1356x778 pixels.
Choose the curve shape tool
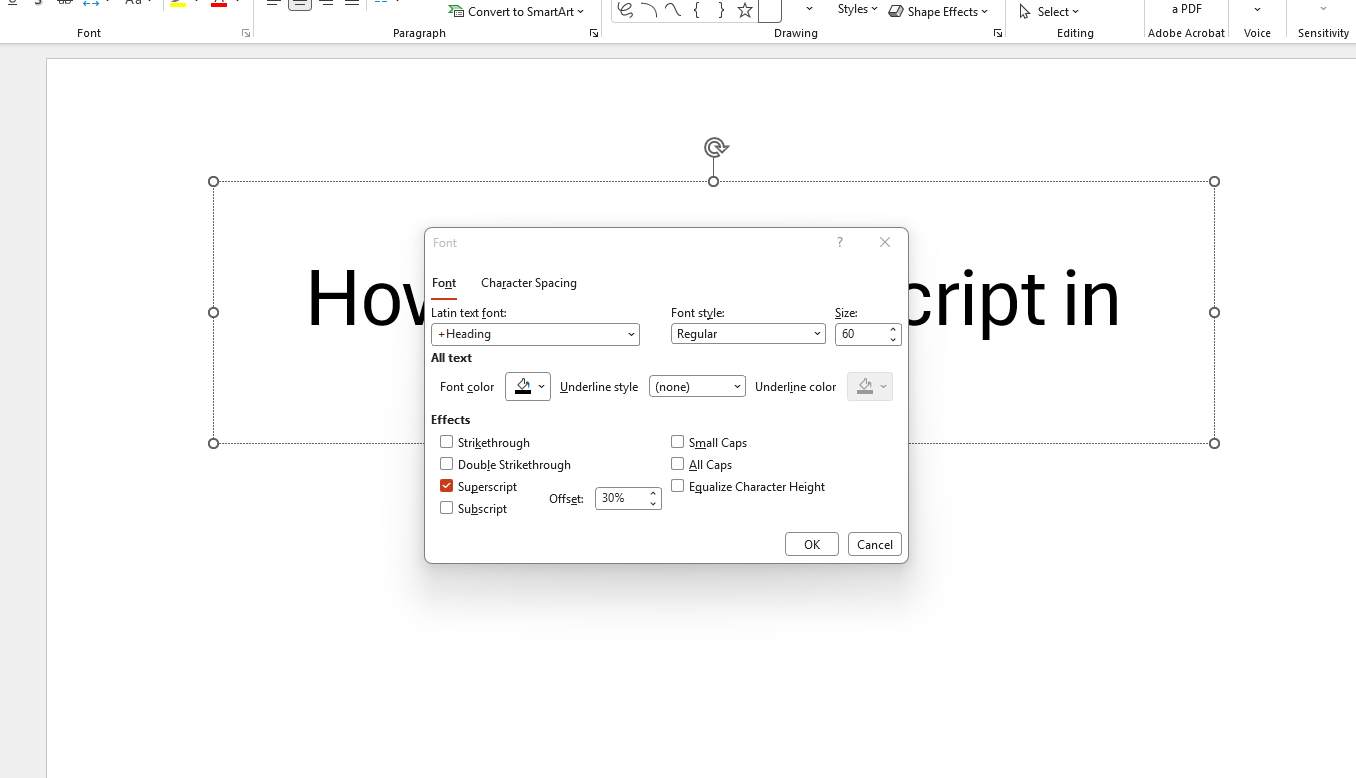click(673, 10)
